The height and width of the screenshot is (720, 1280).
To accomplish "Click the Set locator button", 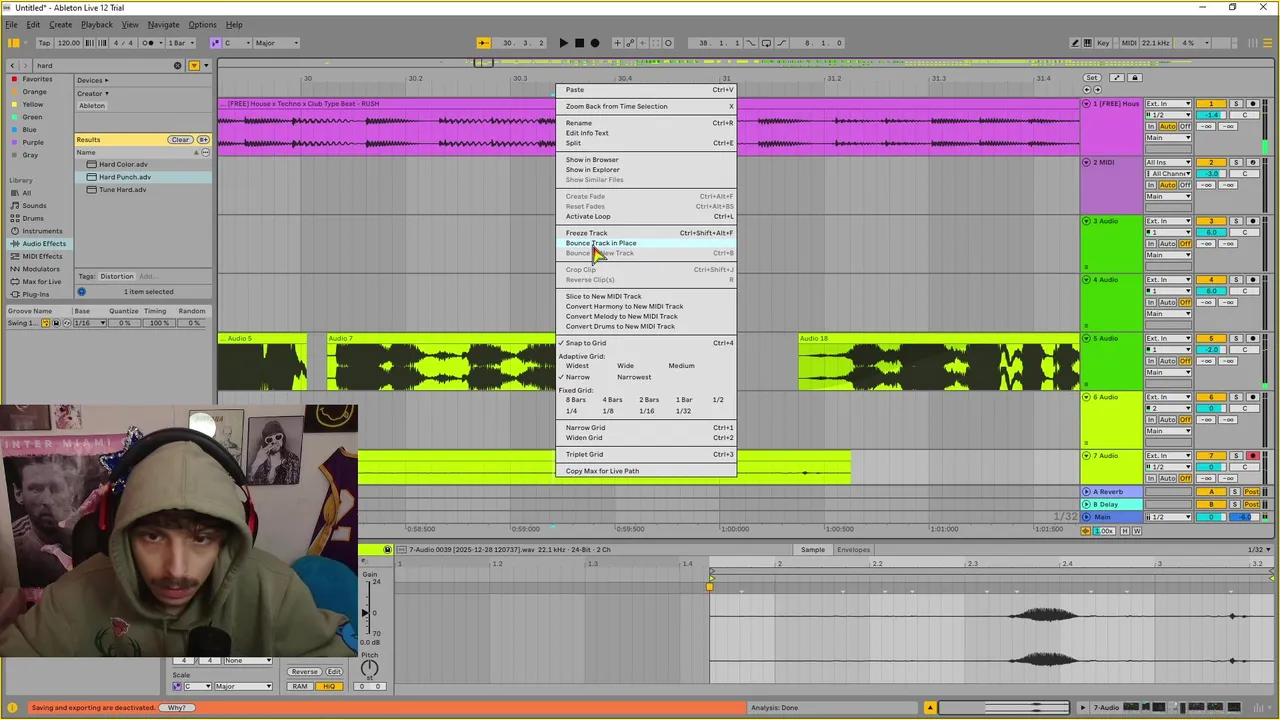I will point(1092,78).
